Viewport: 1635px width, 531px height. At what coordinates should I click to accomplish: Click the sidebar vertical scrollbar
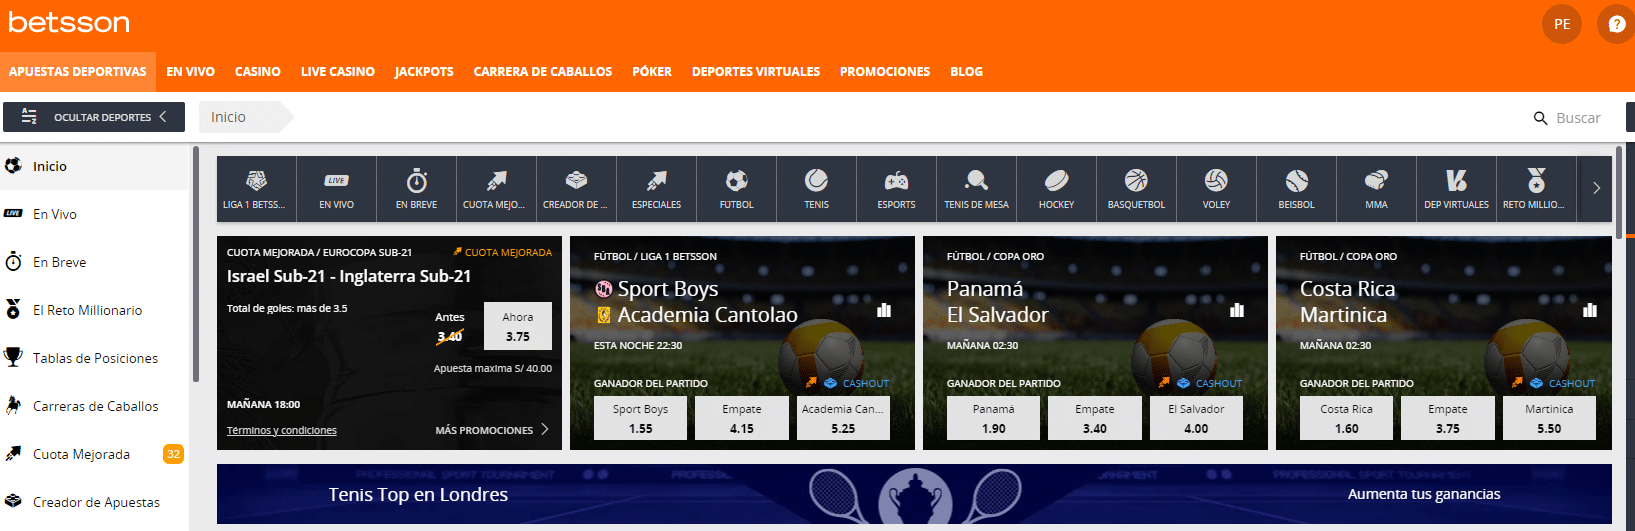click(196, 264)
